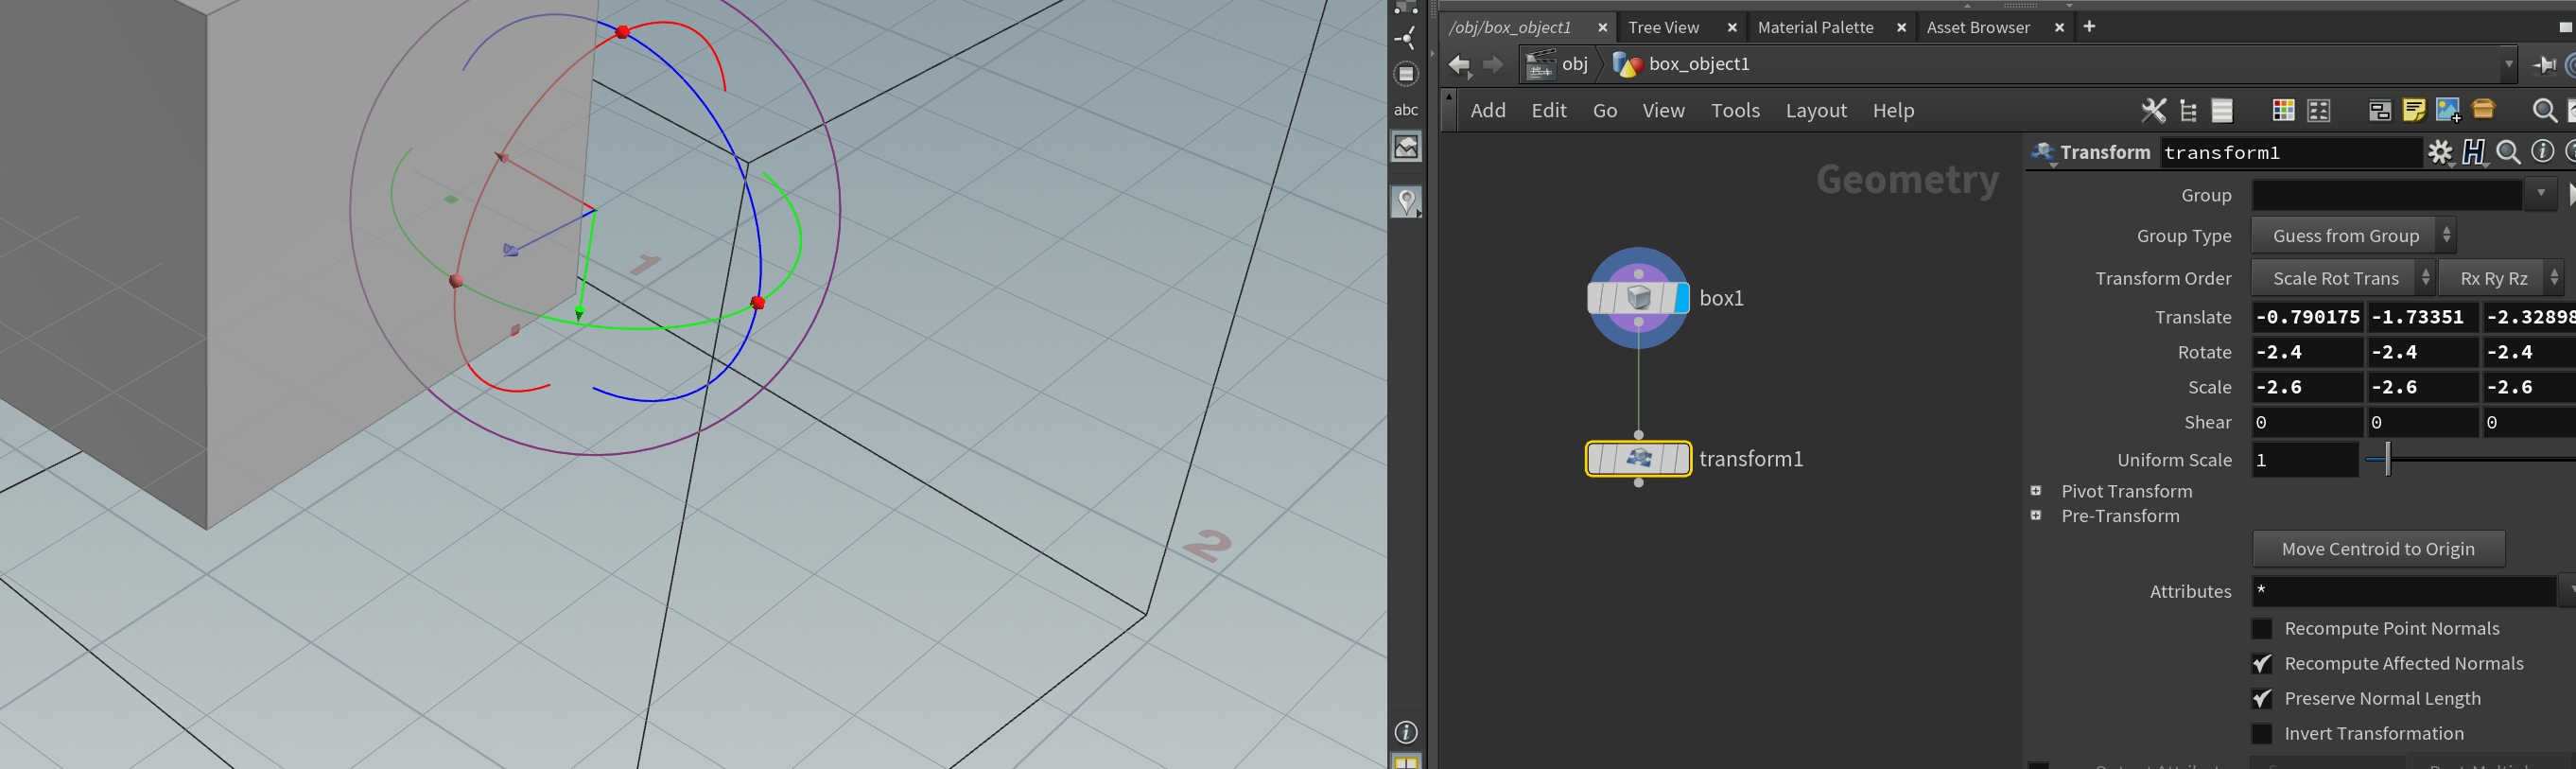Click the color palette grid icon
The width and height of the screenshot is (2576, 769).
[x=2283, y=110]
